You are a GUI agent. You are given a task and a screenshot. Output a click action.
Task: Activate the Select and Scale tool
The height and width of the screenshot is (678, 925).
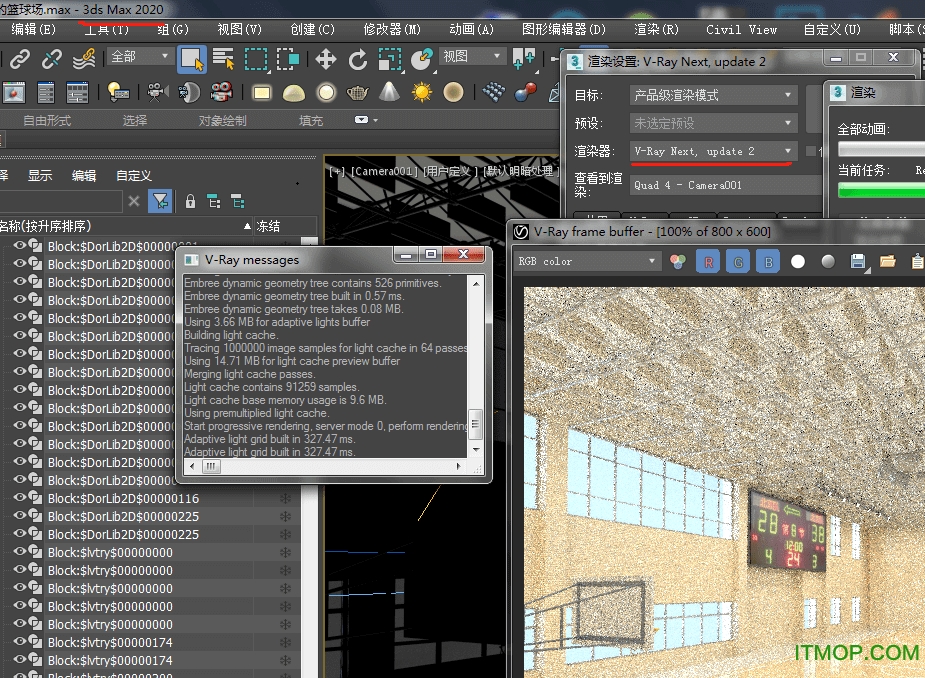point(390,59)
